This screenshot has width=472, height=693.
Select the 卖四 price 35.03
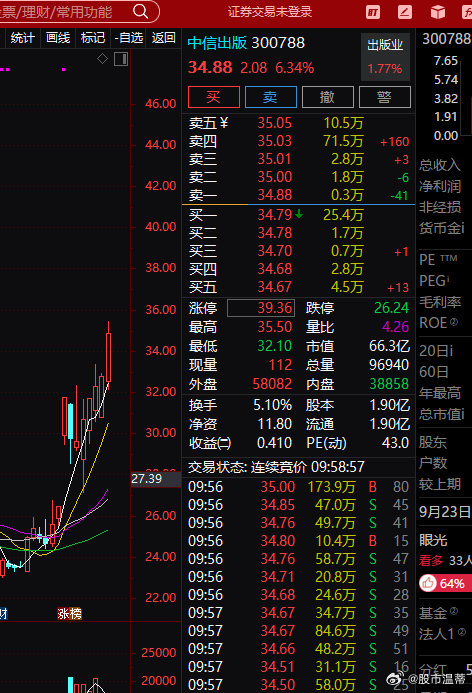pyautogui.click(x=274, y=141)
